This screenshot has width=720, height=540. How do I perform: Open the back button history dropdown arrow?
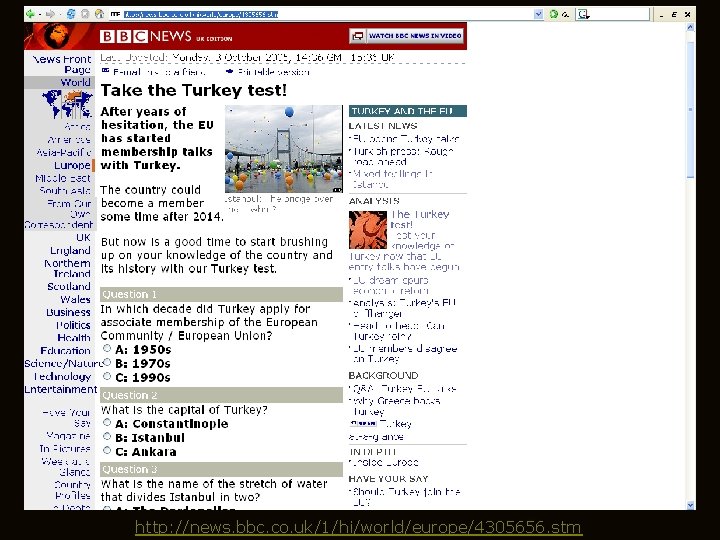coord(39,14)
